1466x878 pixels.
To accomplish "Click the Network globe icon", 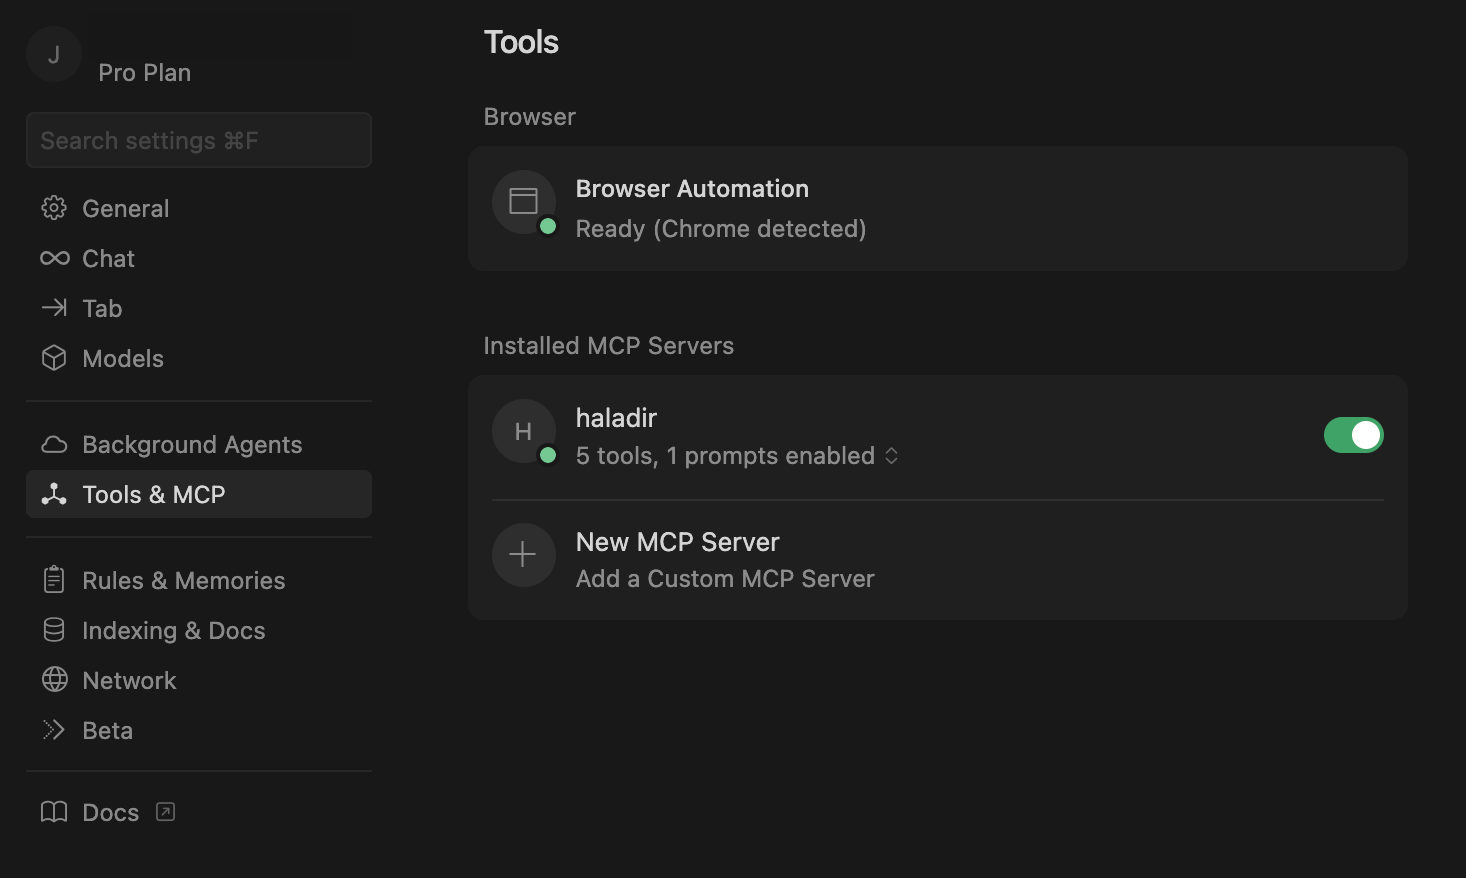I will [54, 680].
